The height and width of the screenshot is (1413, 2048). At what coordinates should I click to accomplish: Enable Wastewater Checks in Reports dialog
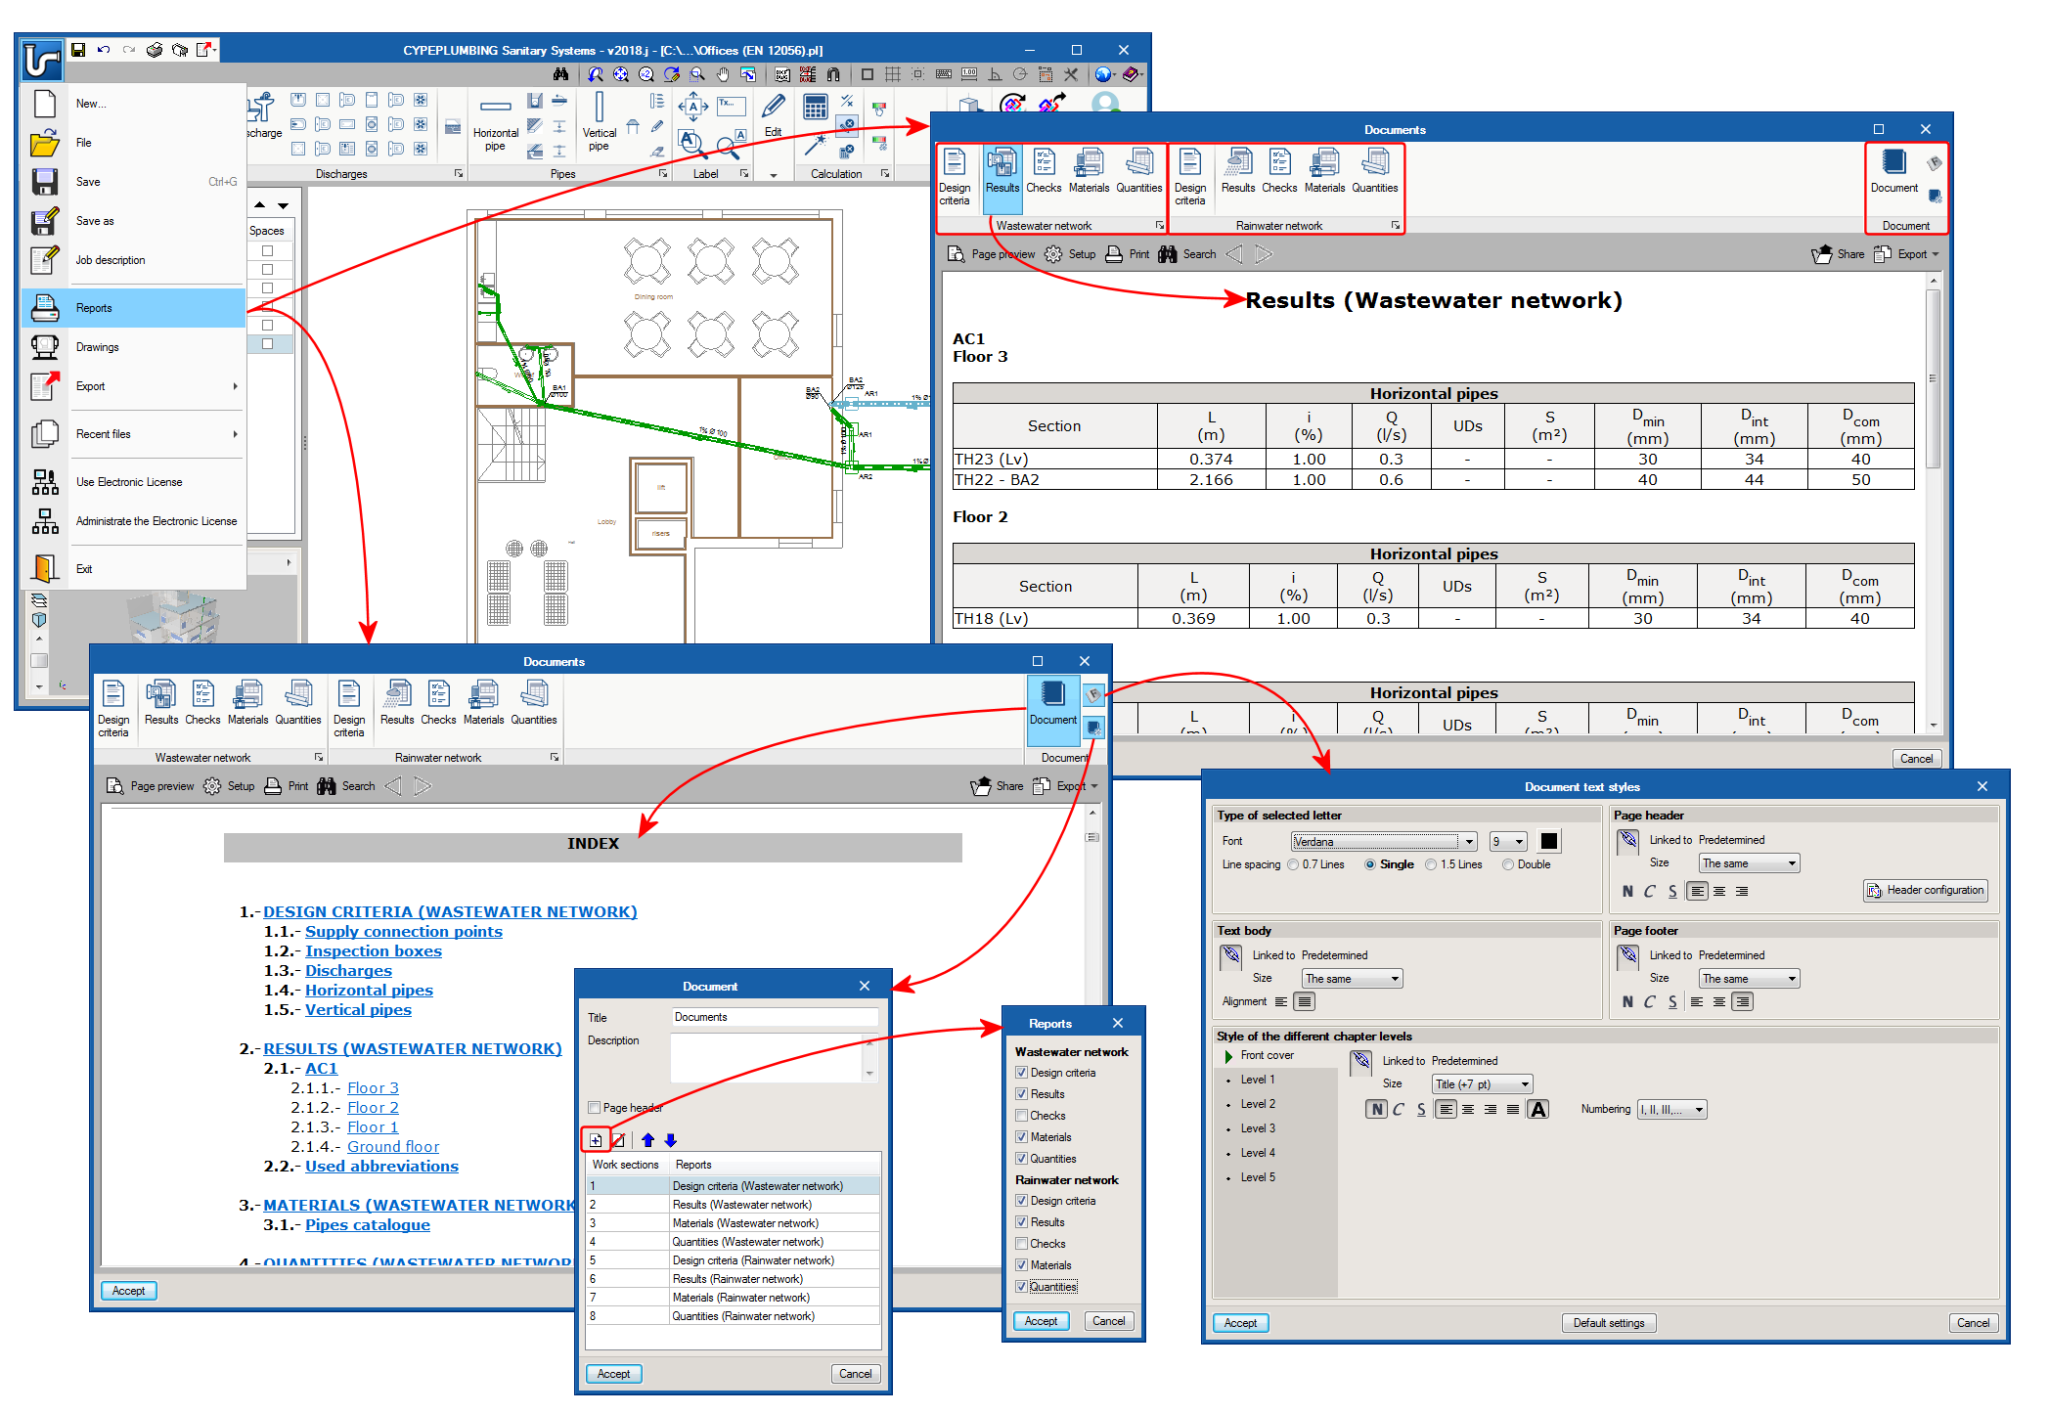[x=1021, y=1116]
